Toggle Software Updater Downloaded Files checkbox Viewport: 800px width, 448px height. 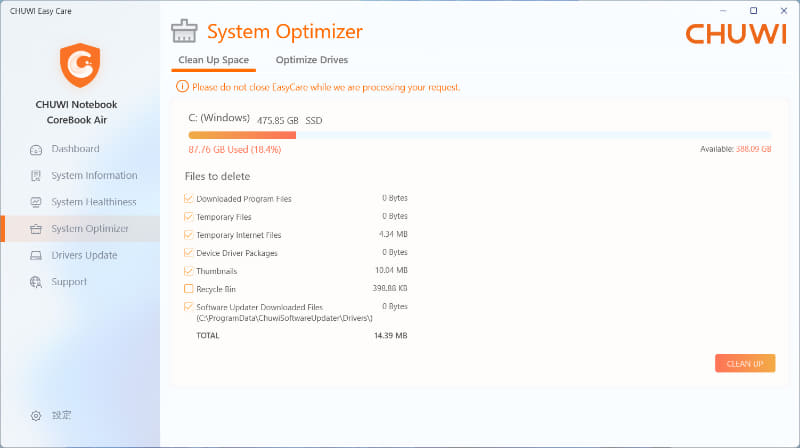(188, 307)
